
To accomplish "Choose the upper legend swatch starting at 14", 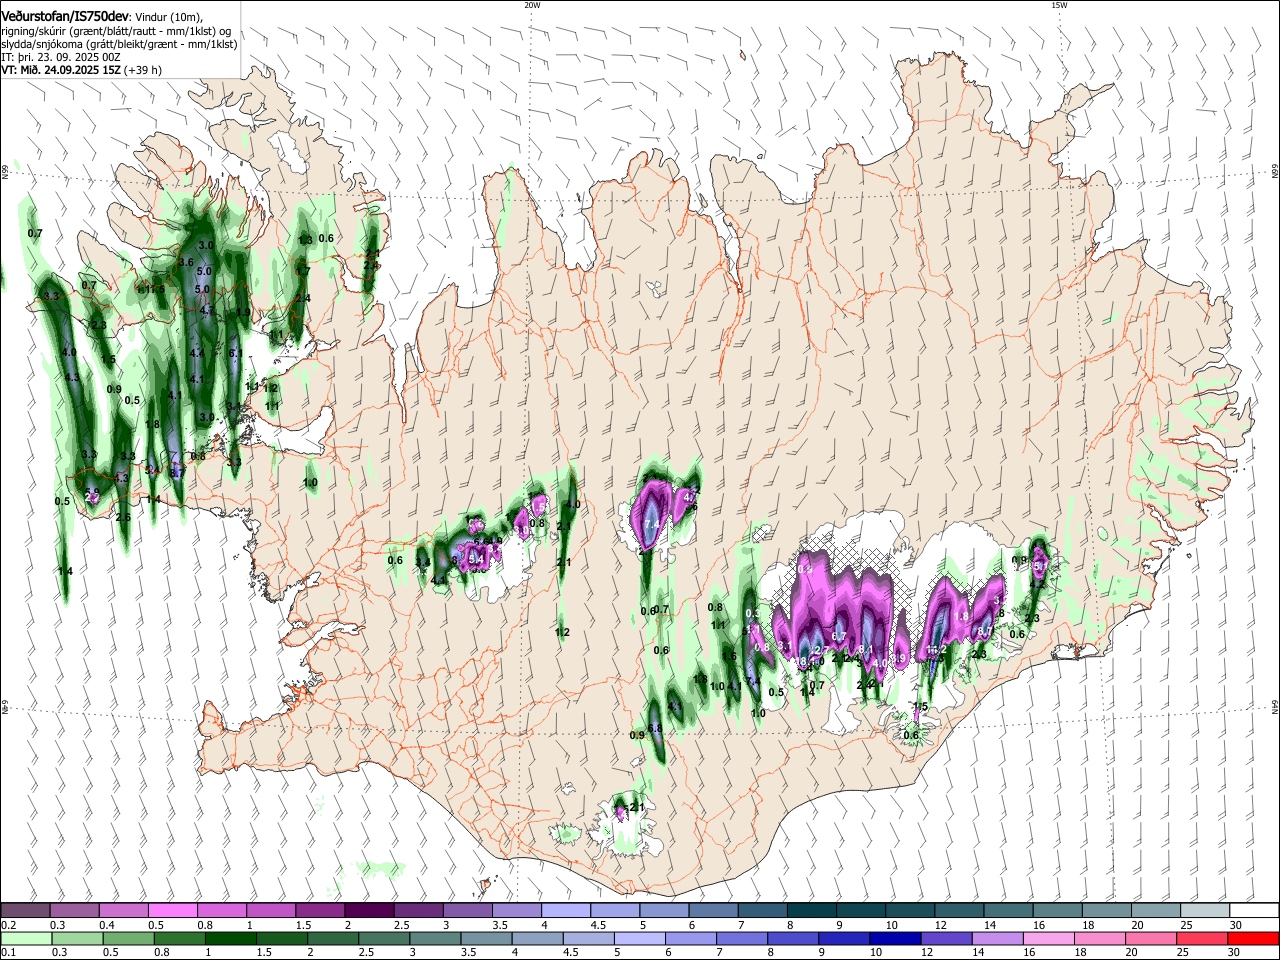I will tap(1007, 910).
